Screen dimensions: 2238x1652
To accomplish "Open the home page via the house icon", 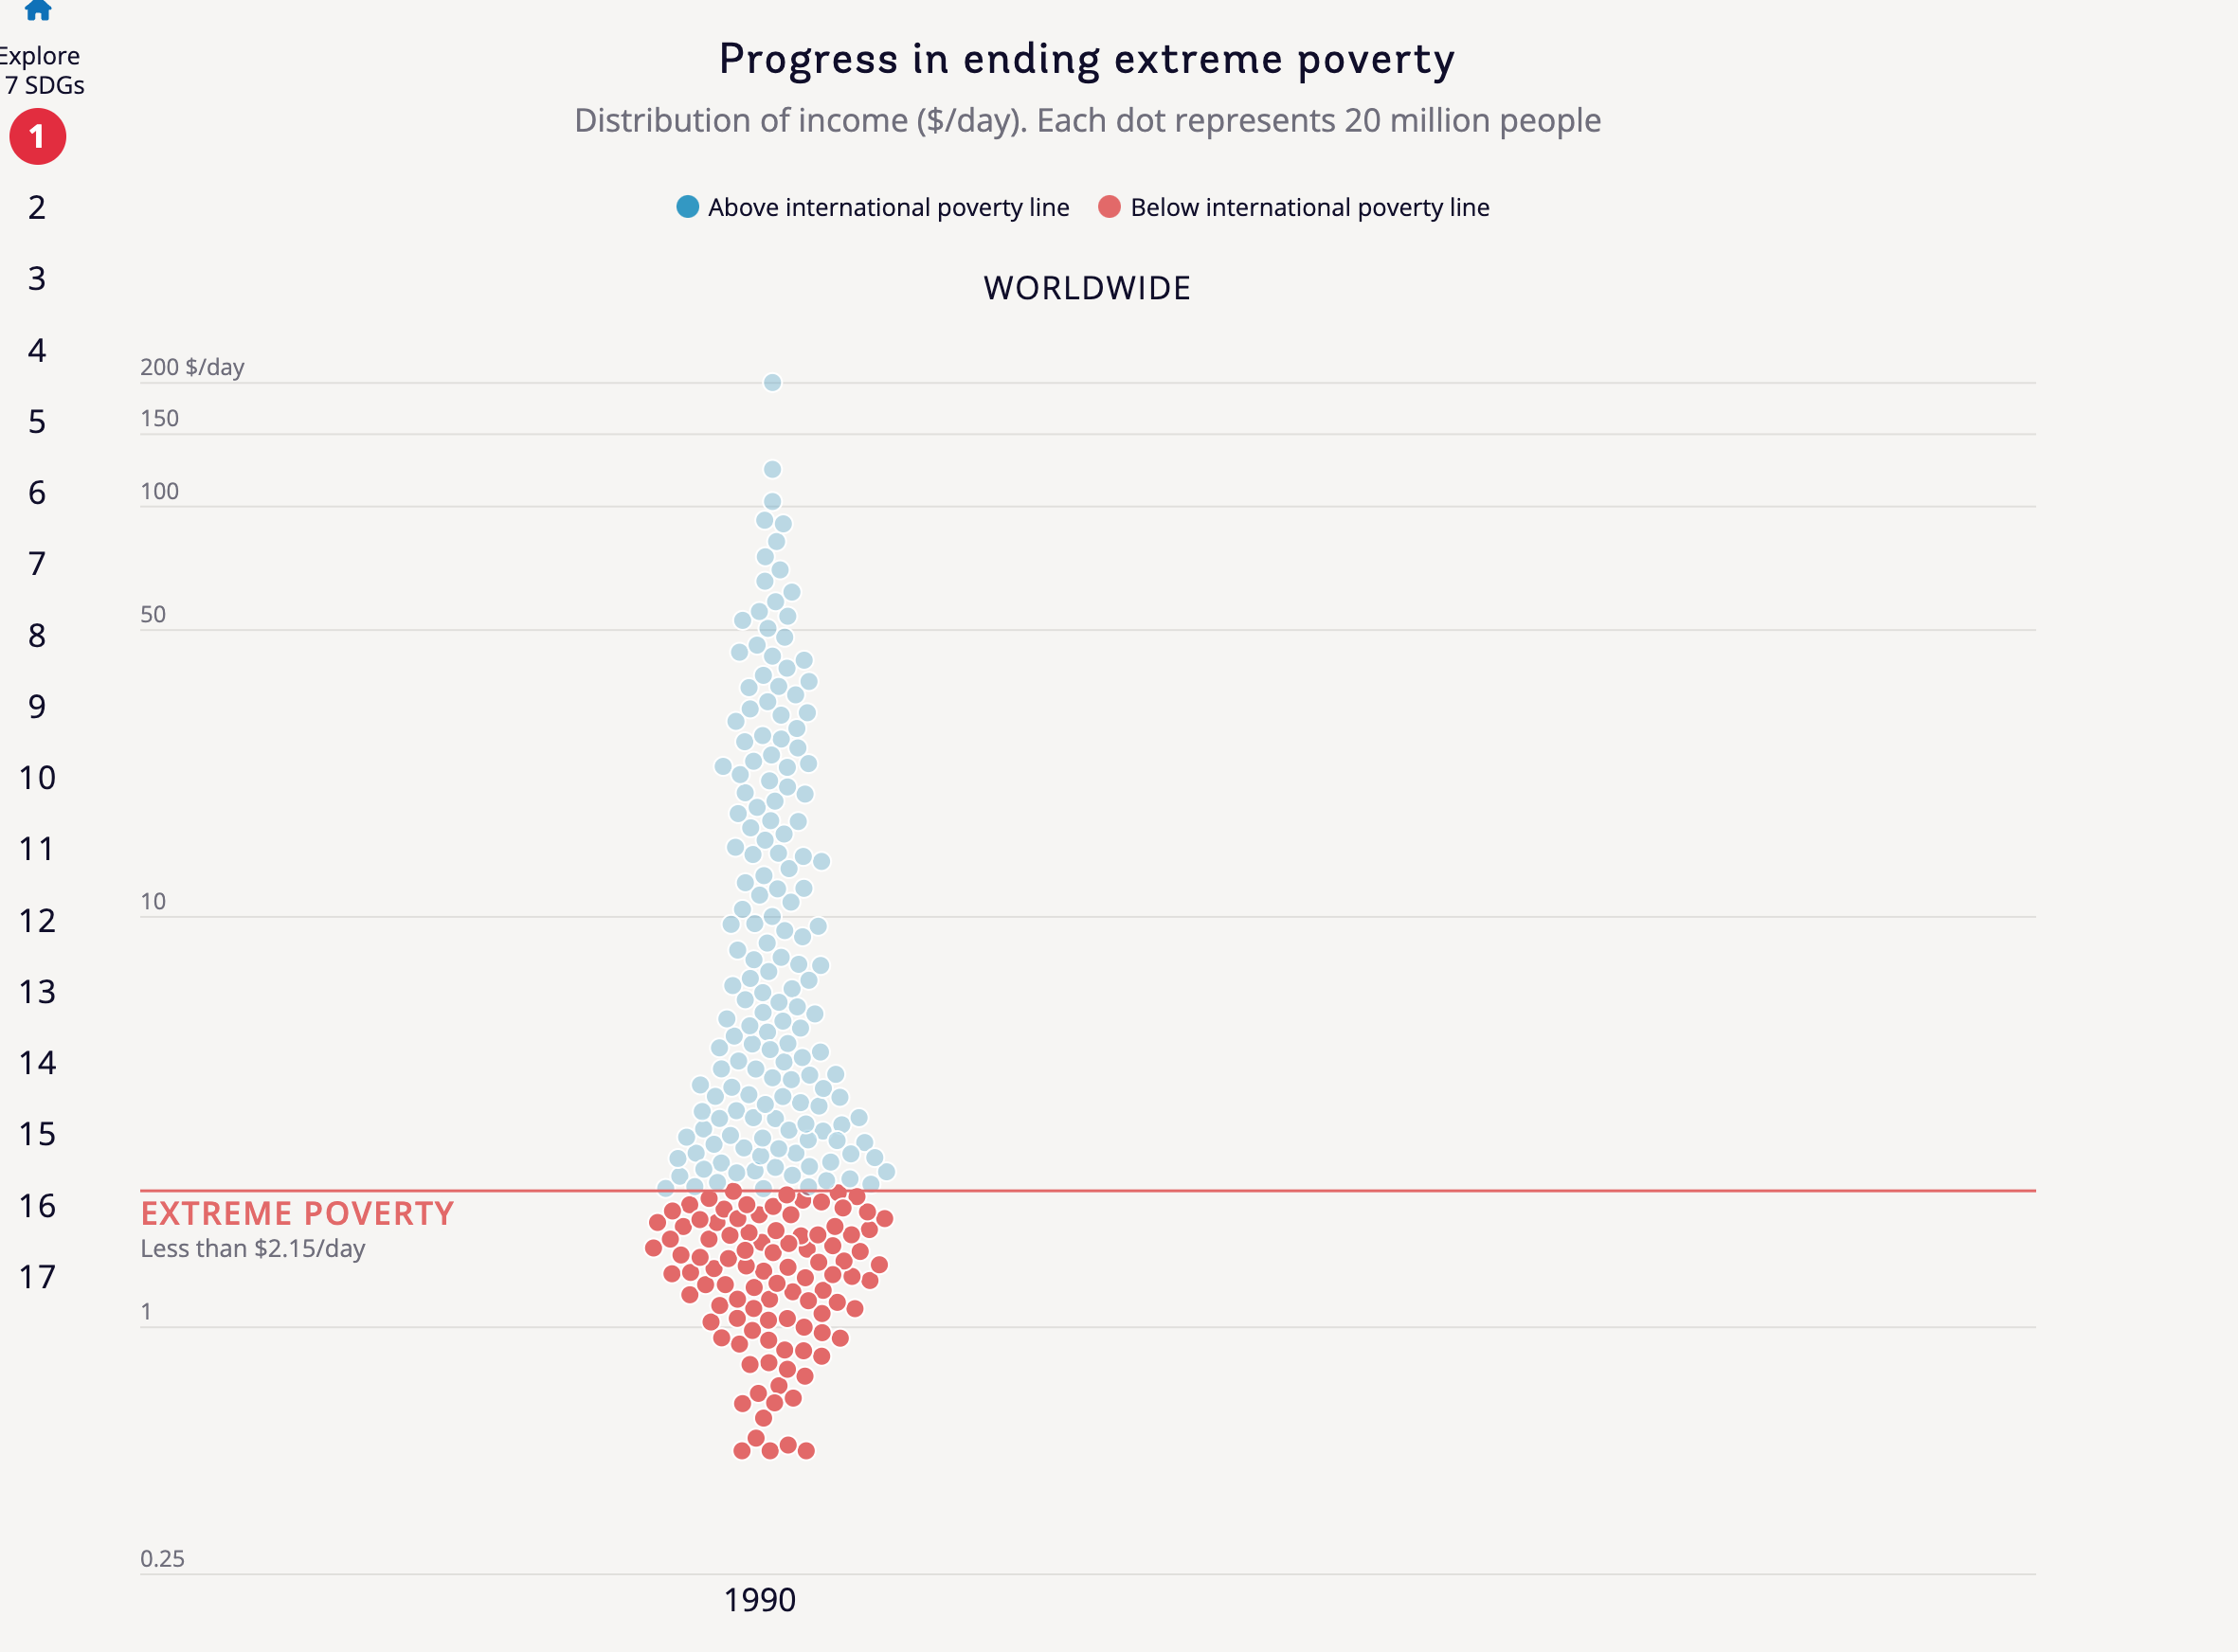I will point(40,10).
